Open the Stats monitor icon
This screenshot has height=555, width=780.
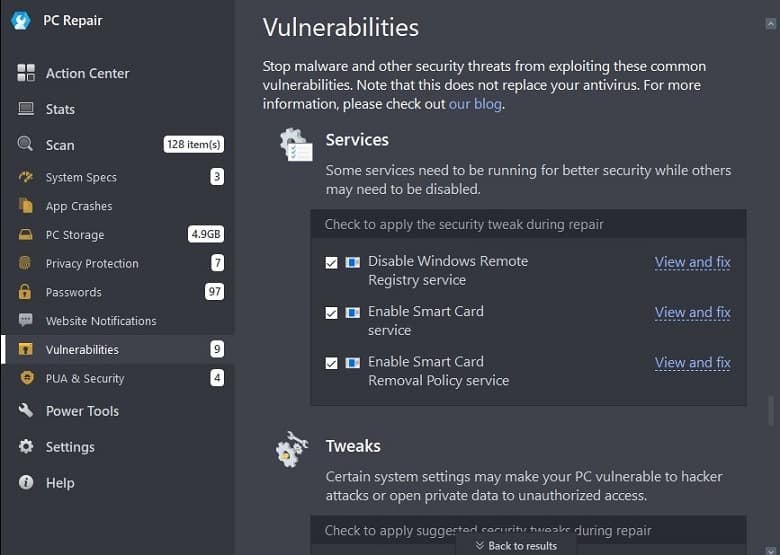click(26, 109)
